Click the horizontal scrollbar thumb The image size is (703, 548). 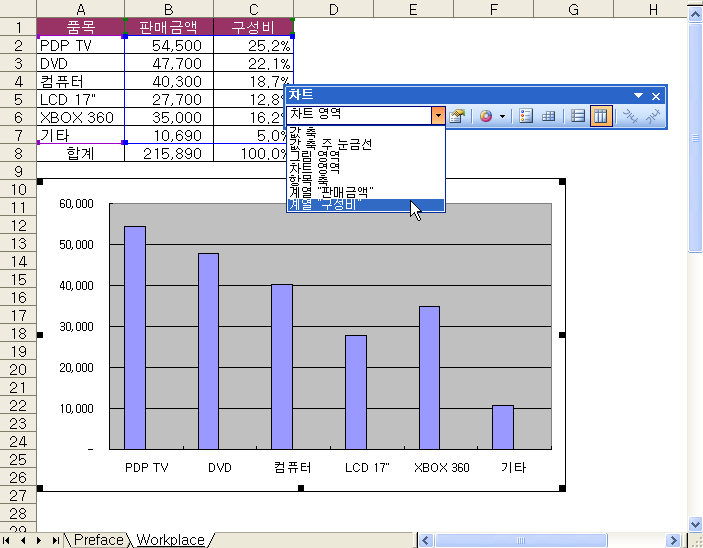[521, 540]
